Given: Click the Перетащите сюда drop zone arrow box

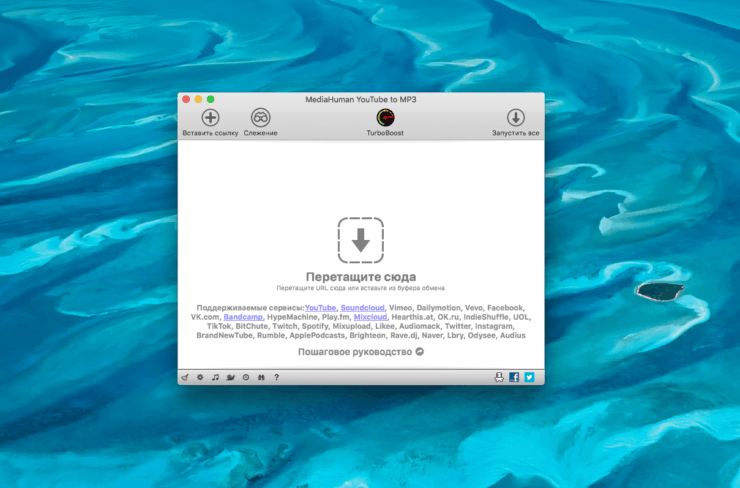Looking at the screenshot, I should (361, 240).
